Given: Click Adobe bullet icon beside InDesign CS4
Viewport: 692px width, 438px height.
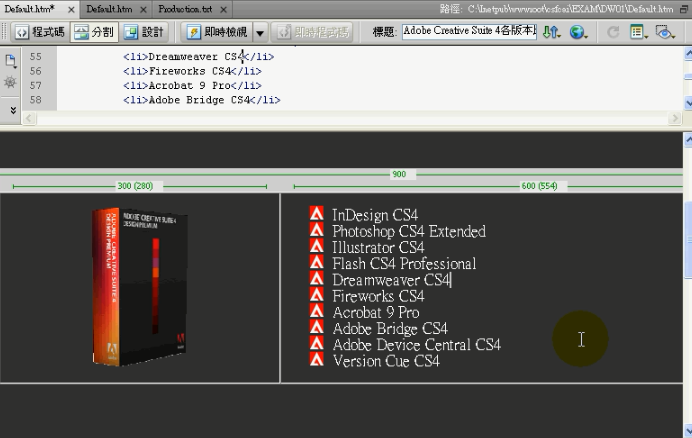Looking at the screenshot, I should coord(316,213).
